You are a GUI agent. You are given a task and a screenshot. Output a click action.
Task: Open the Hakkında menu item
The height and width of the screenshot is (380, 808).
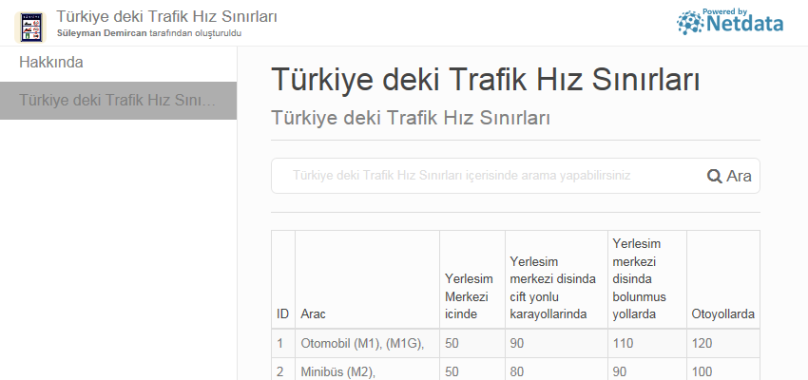coord(51,62)
